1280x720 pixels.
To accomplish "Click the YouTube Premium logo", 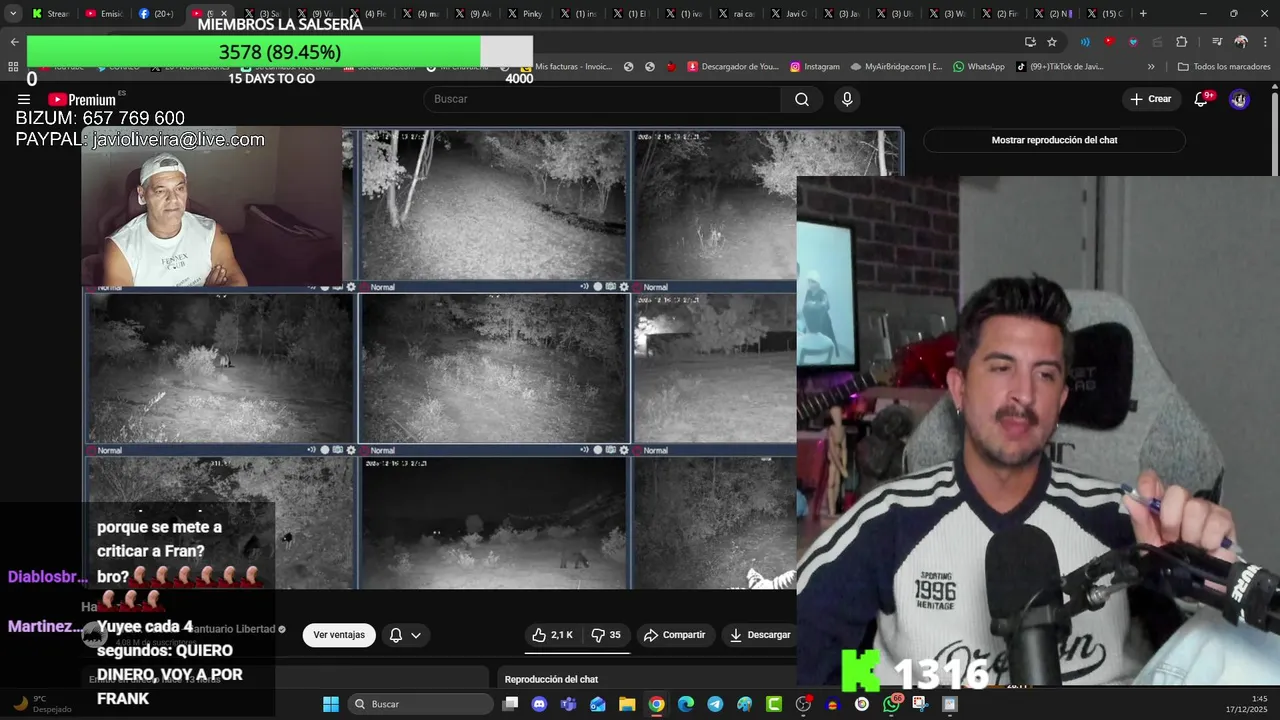I will point(82,99).
